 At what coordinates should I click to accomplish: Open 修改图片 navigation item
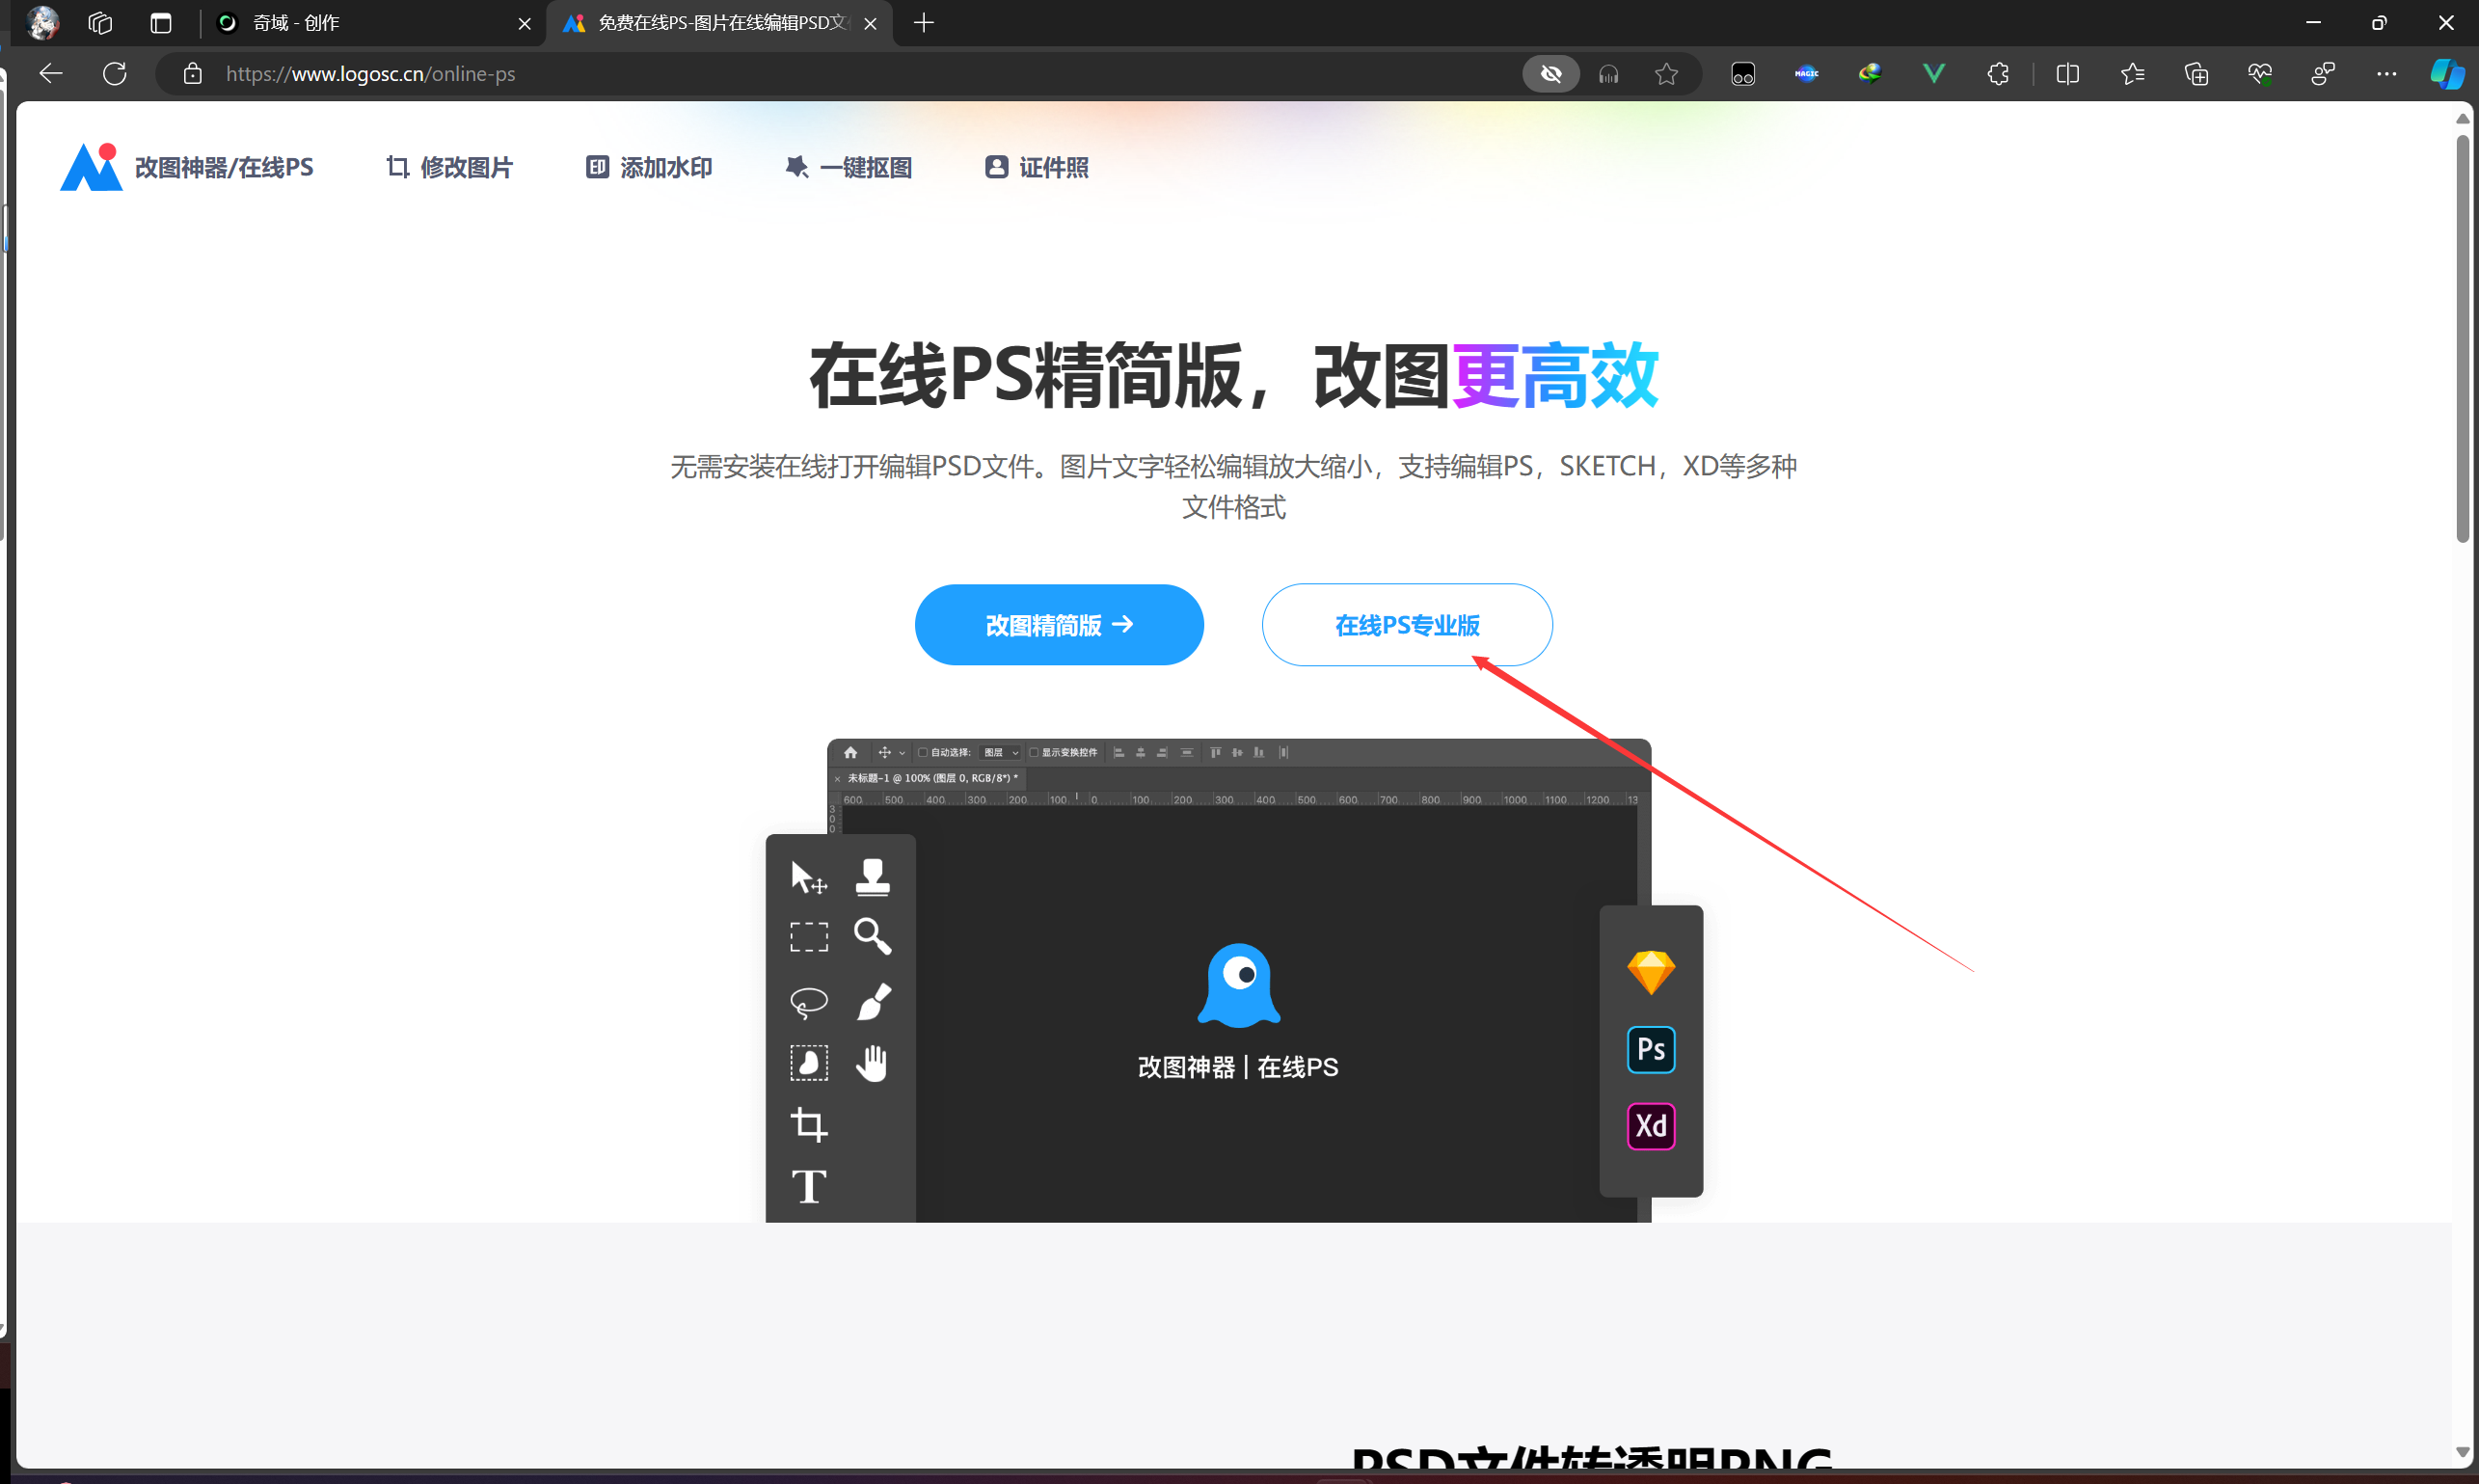(x=450, y=167)
